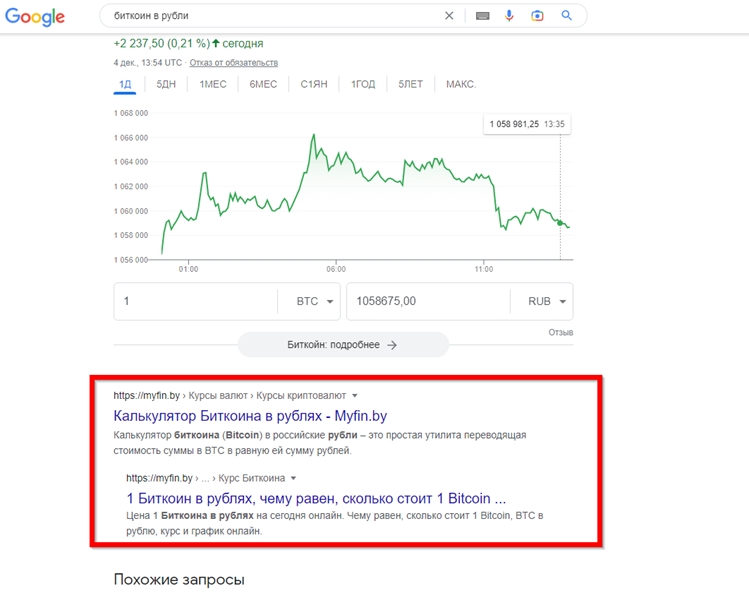
Task: Select the 1МЕС chart tab
Action: [213, 84]
